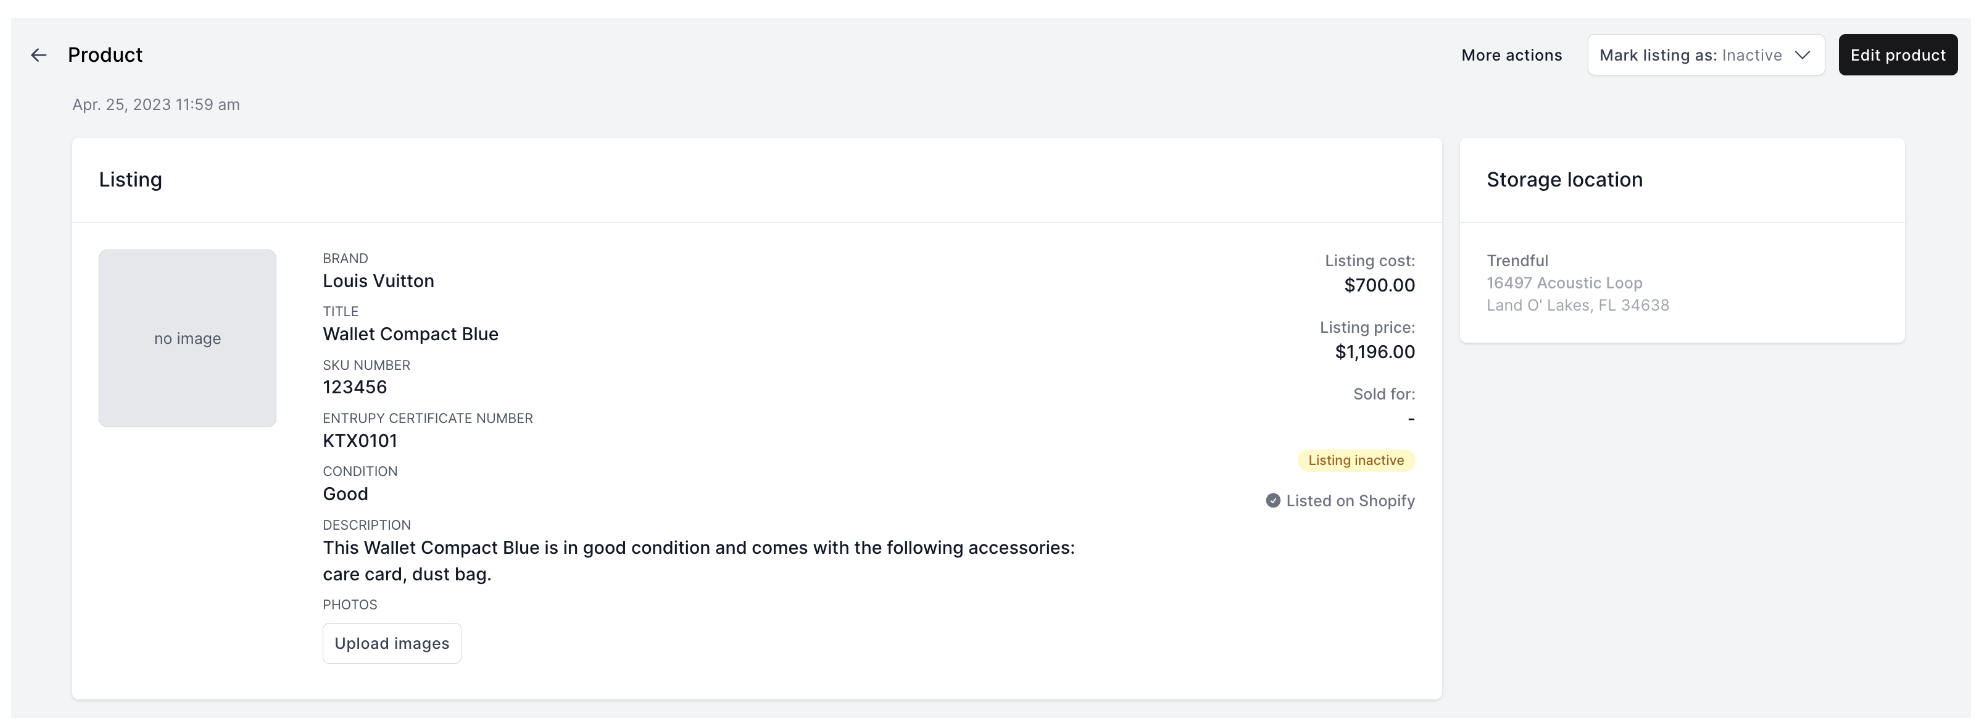1982x724 pixels.
Task: Go back using the left arrow icon
Action: [x=39, y=55]
